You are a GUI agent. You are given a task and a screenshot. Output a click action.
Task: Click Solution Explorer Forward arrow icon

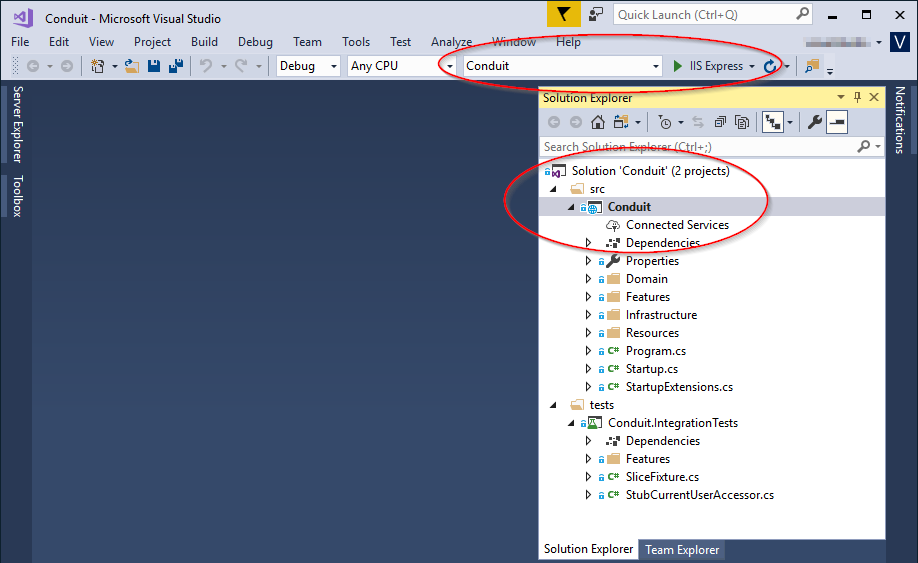pyautogui.click(x=576, y=122)
